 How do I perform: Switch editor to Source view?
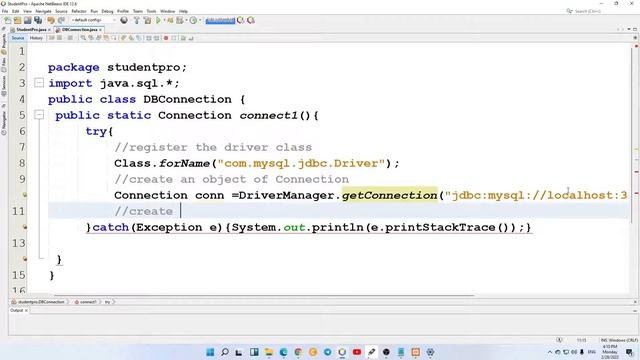tap(18, 38)
